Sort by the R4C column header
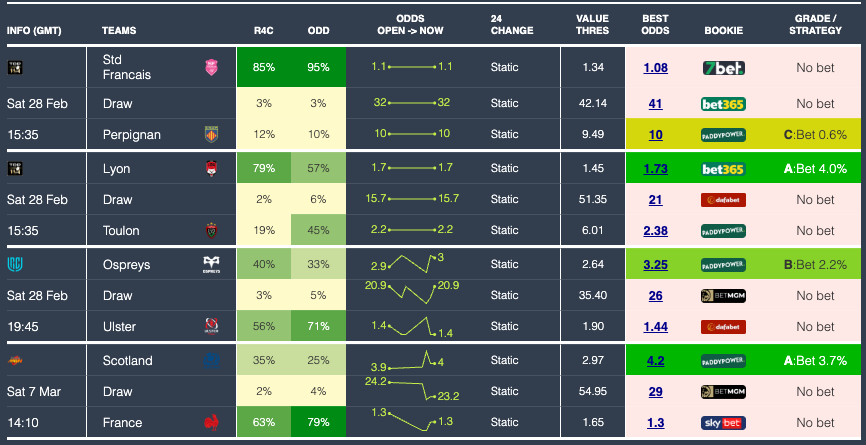Image resolution: width=866 pixels, height=445 pixels. (264, 31)
